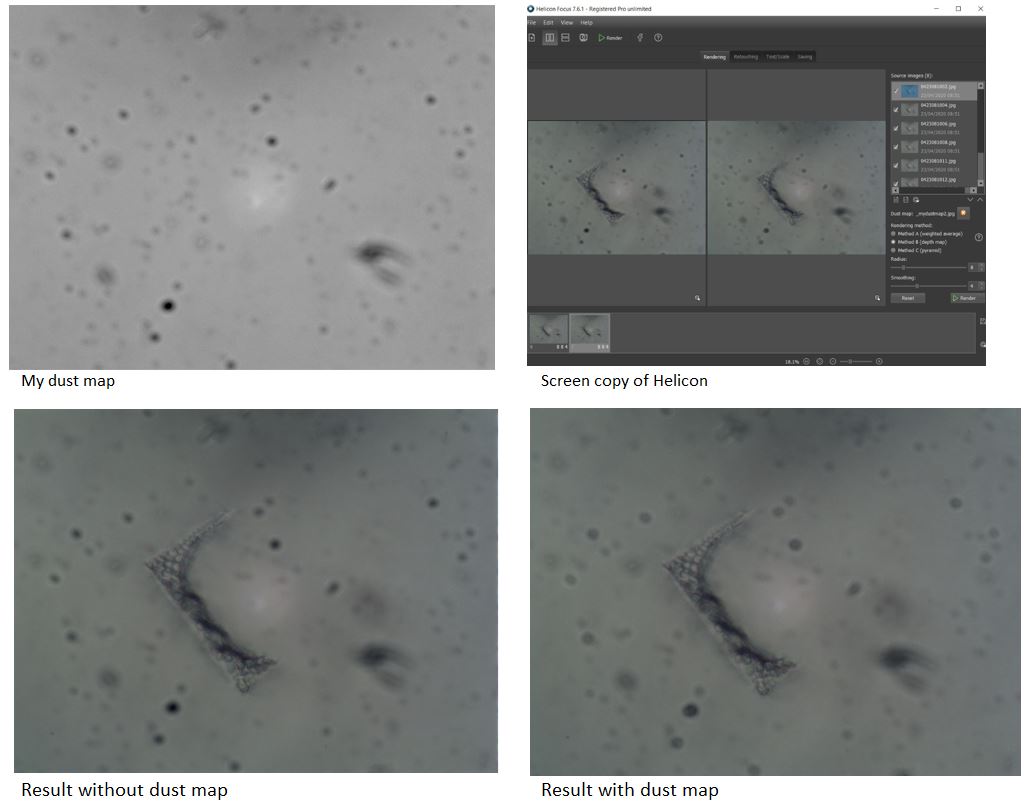The width and height of the screenshot is (1028, 804).
Task: Click the second icon below the source images list
Action: pyautogui.click(x=906, y=200)
